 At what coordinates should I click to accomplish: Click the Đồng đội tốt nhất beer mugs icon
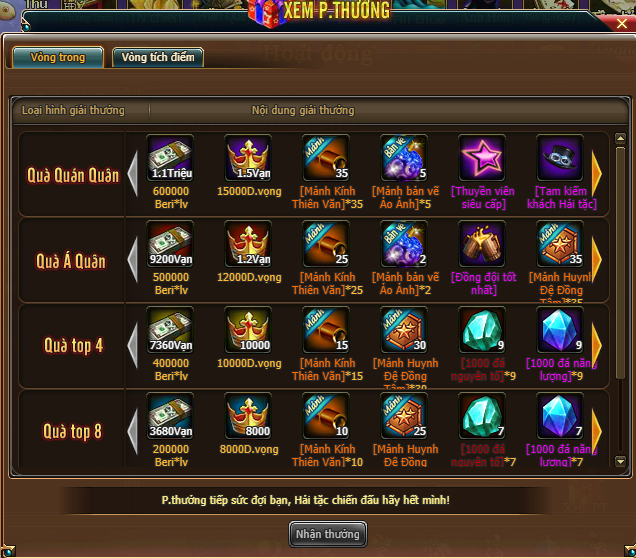[x=482, y=244]
